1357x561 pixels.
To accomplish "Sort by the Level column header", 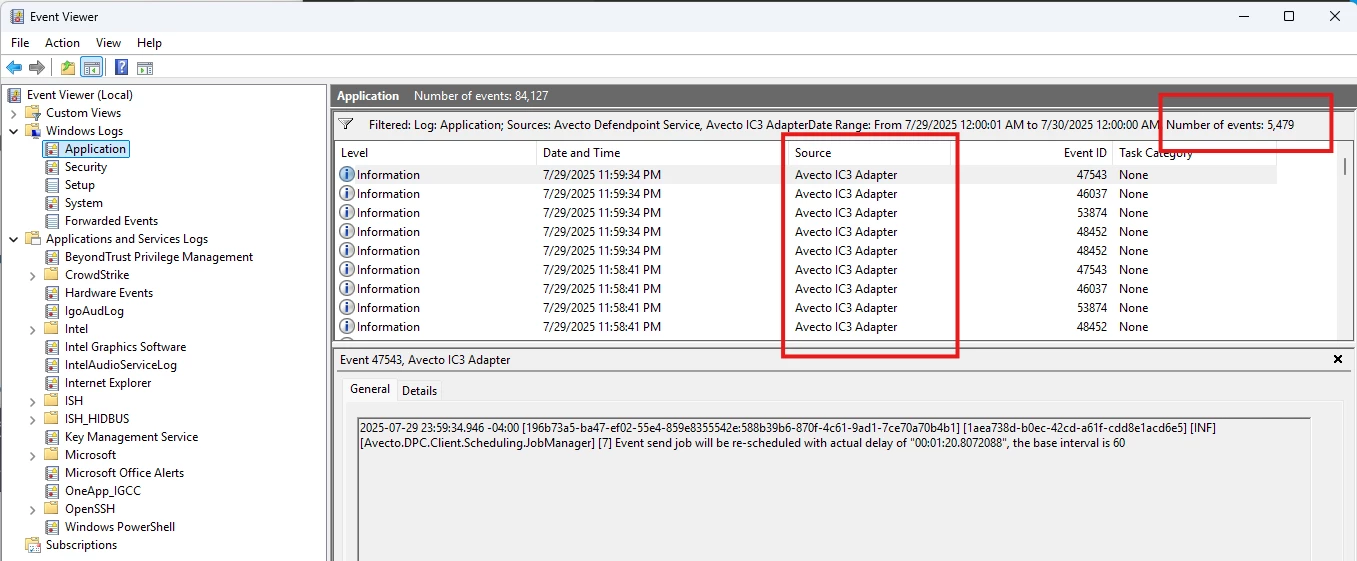I will [x=436, y=153].
